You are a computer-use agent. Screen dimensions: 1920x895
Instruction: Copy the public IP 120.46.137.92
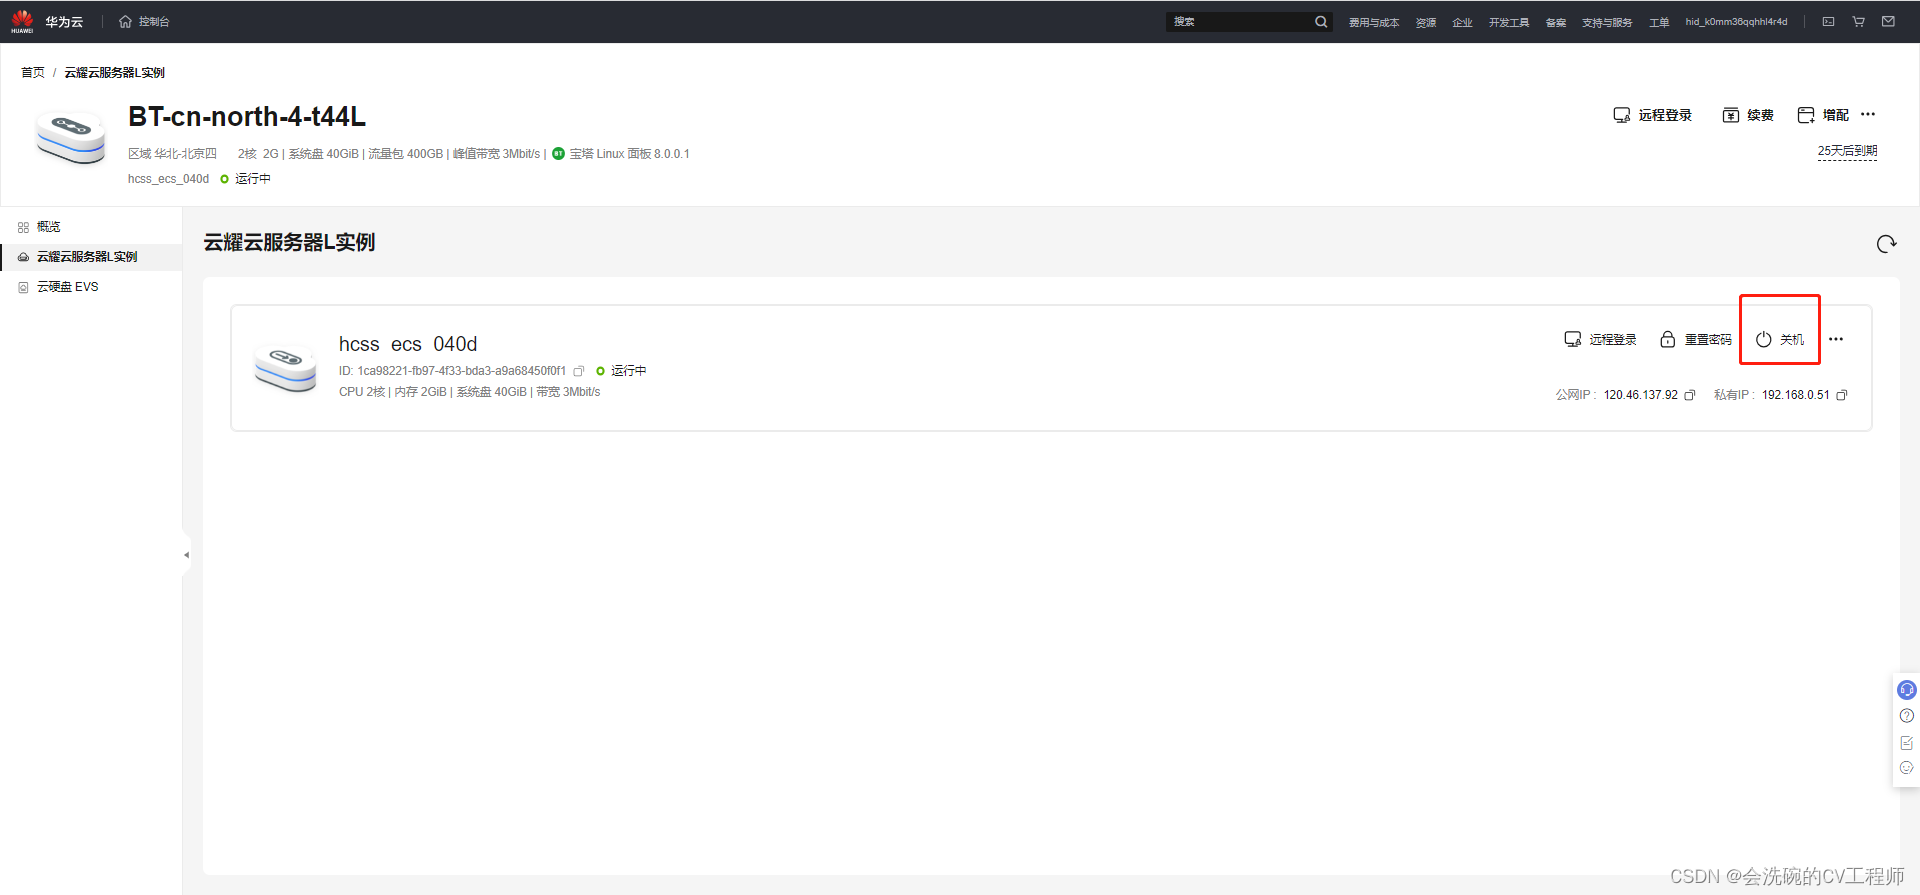point(1690,395)
